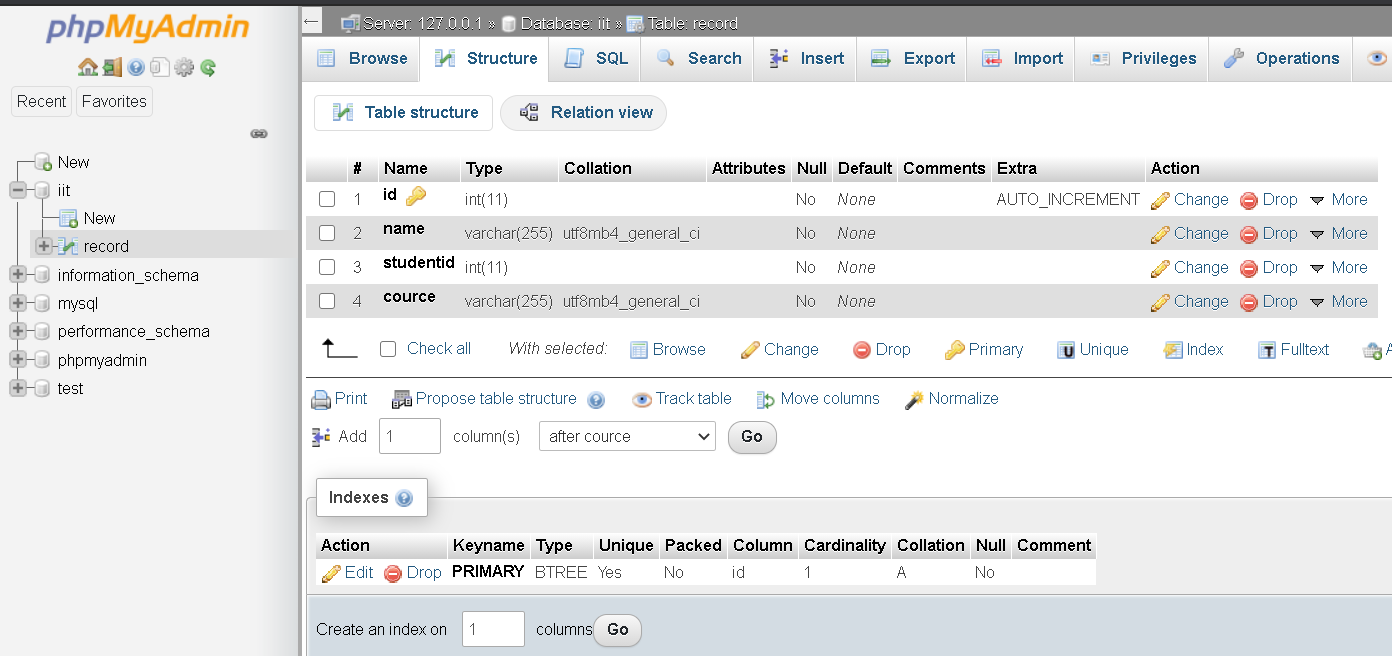The width and height of the screenshot is (1392, 656).
Task: Open the Print view of the table
Action: 339,398
